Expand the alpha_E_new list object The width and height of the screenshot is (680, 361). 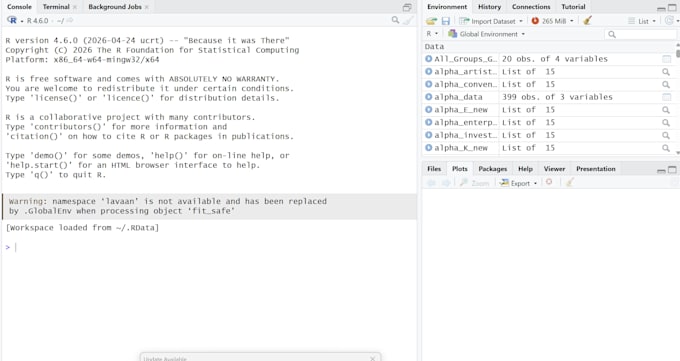coord(428,110)
